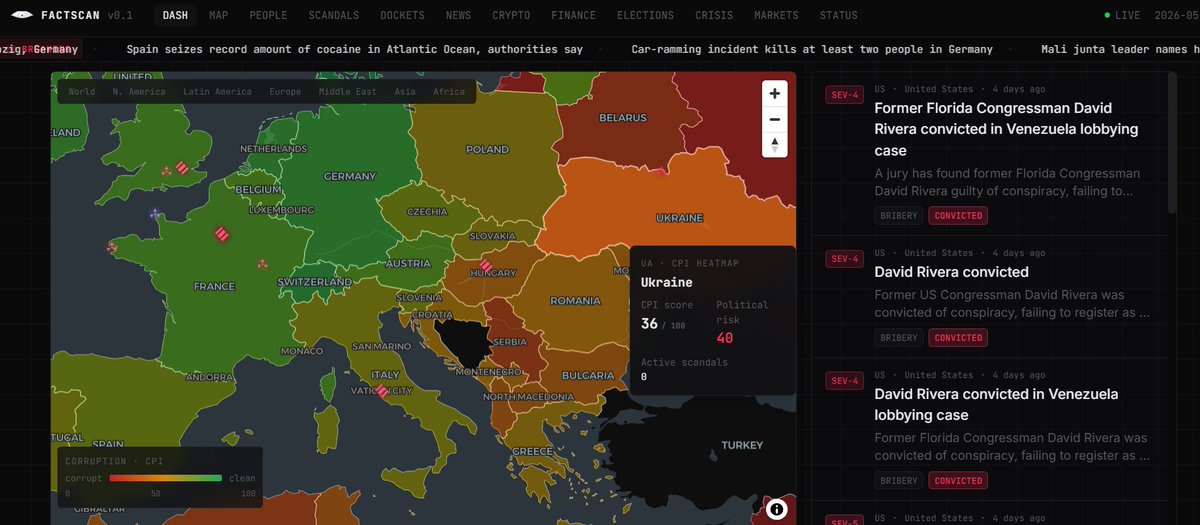Open the MAP tab
The height and width of the screenshot is (525, 1200).
(218, 16)
